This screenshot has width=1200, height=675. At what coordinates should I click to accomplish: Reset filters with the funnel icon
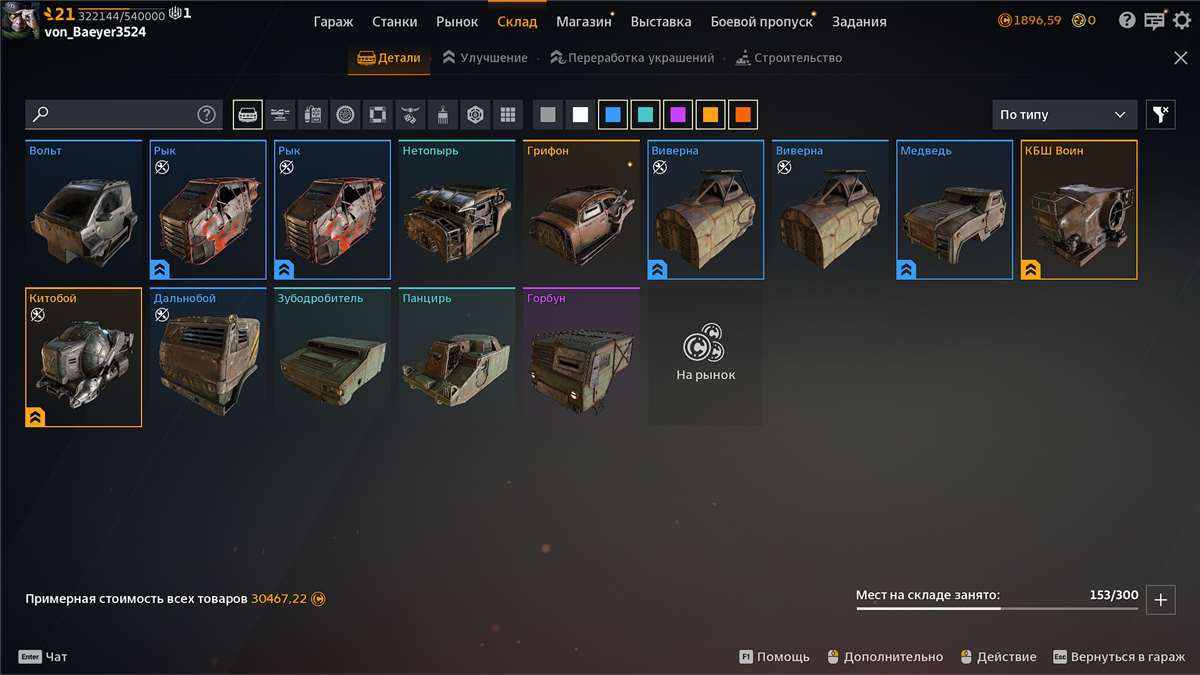(x=1160, y=115)
